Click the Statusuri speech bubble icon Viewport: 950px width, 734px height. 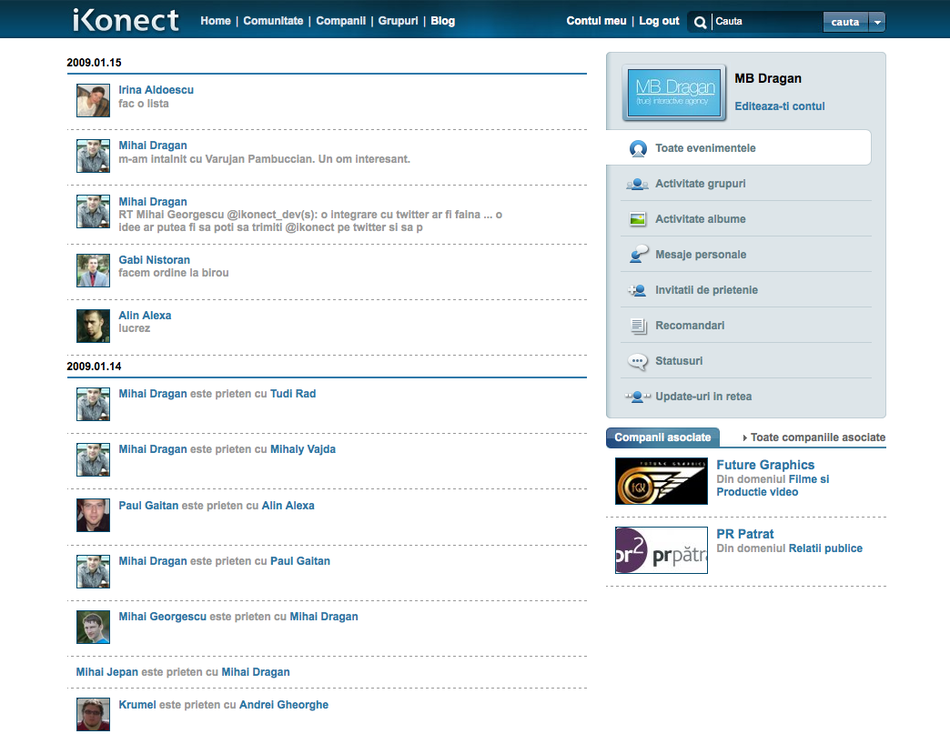click(x=638, y=362)
